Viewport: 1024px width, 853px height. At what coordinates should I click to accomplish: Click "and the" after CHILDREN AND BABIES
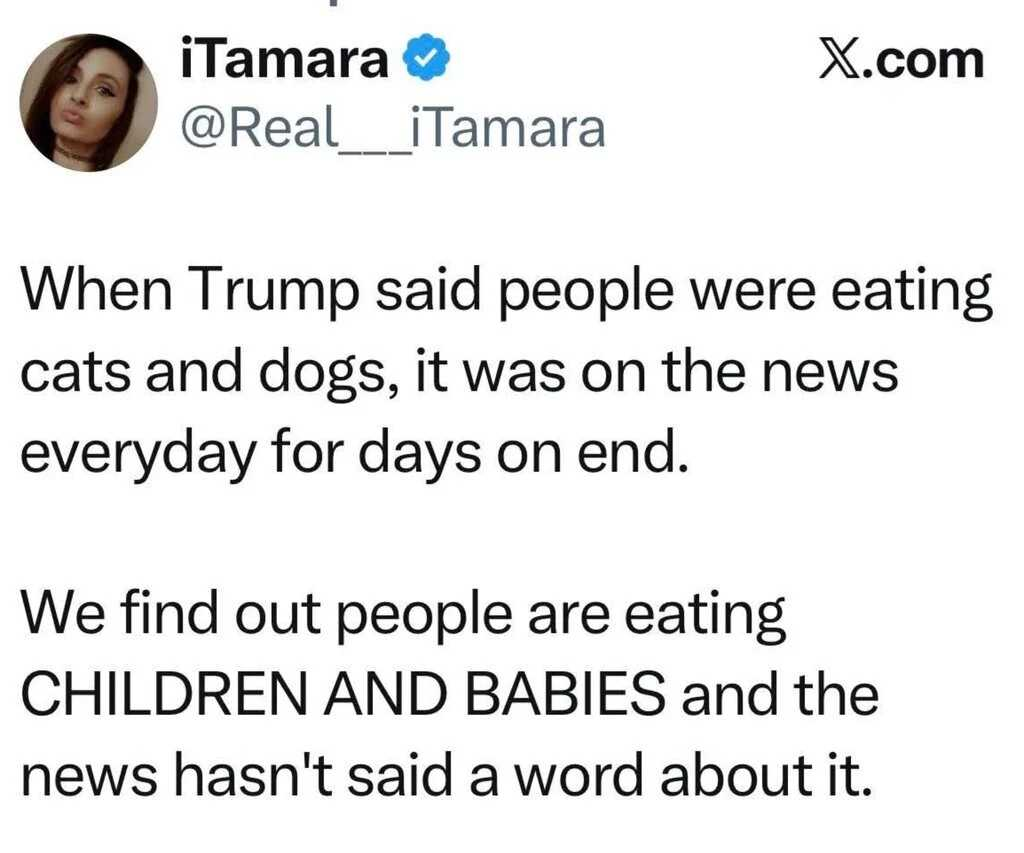[780, 694]
